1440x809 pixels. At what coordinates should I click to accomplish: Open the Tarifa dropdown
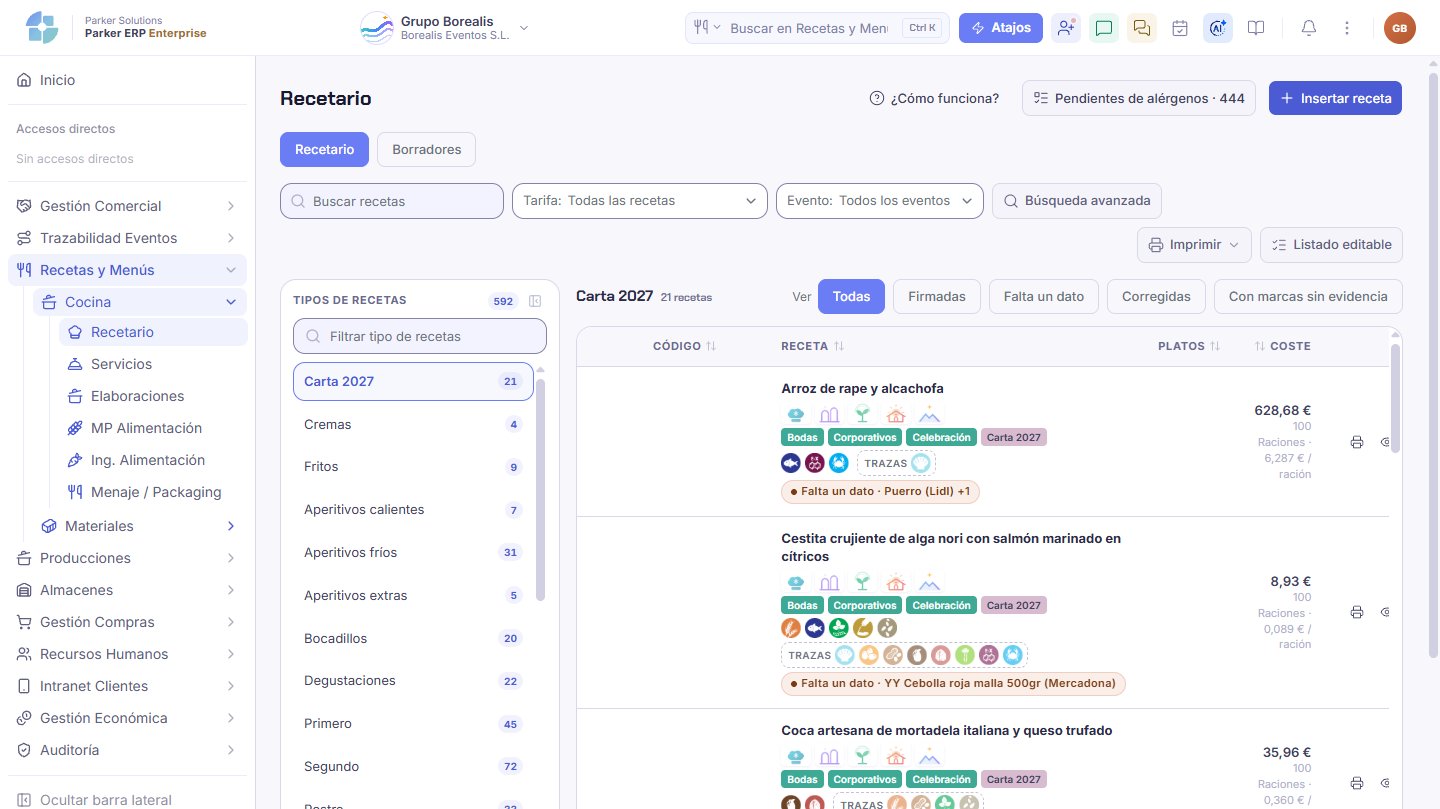pyautogui.click(x=640, y=201)
